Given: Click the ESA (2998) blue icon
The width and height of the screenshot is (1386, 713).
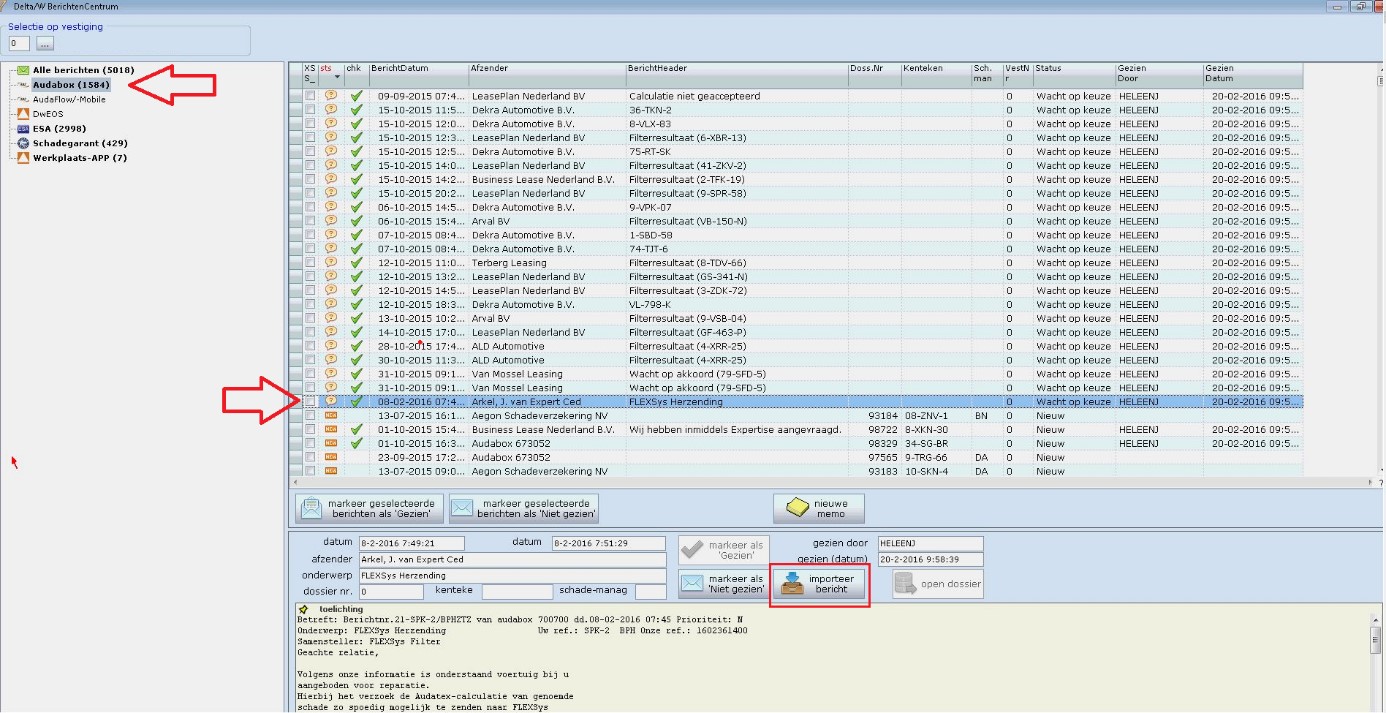Looking at the screenshot, I should tap(23, 129).
